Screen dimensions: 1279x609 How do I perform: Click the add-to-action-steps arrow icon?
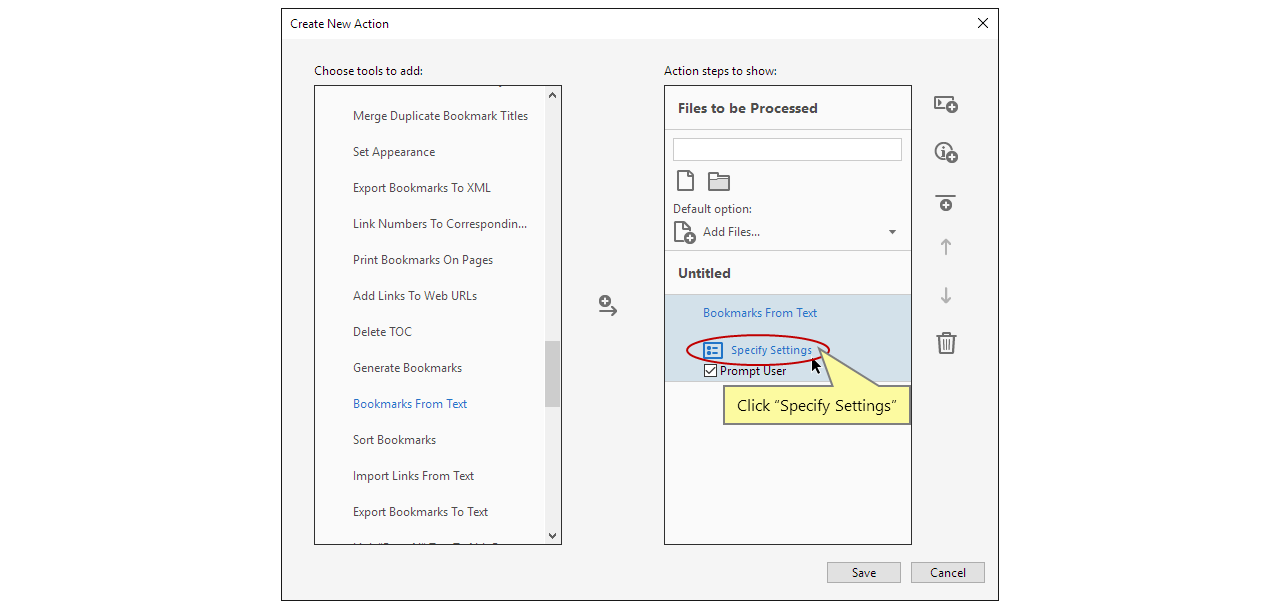[608, 306]
